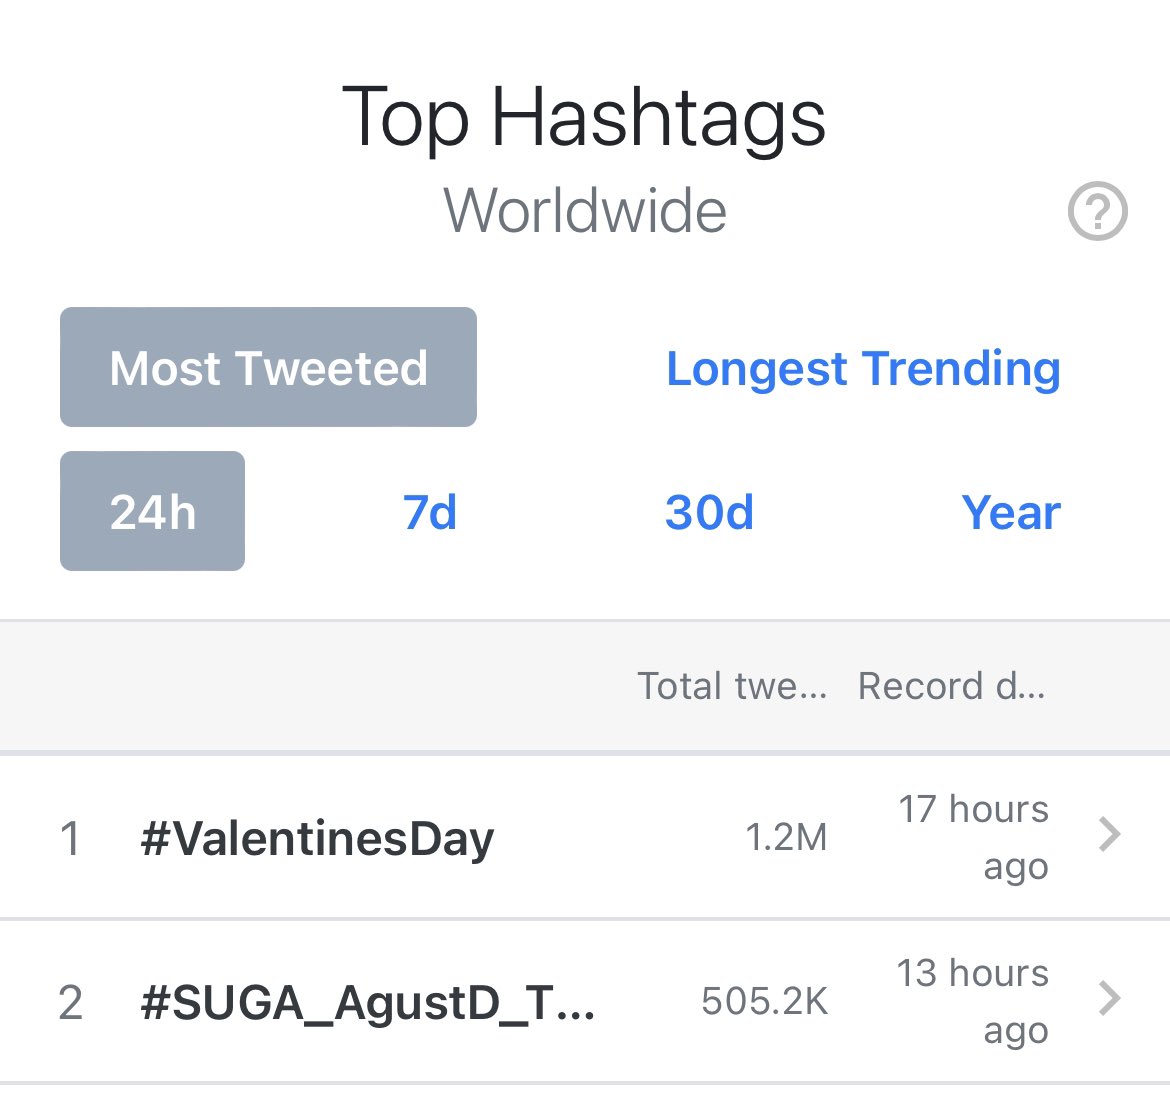This screenshot has width=1170, height=1093.
Task: Tap the Worldwide location subtitle
Action: (585, 210)
